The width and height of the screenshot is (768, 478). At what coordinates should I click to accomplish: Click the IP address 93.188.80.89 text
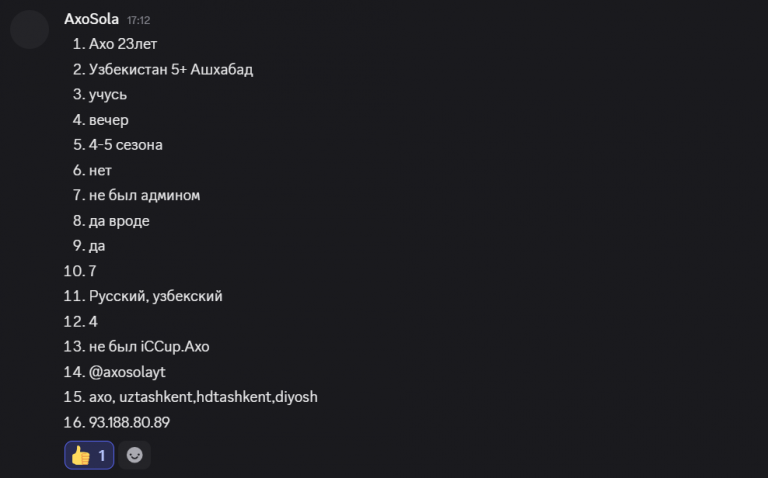point(129,422)
